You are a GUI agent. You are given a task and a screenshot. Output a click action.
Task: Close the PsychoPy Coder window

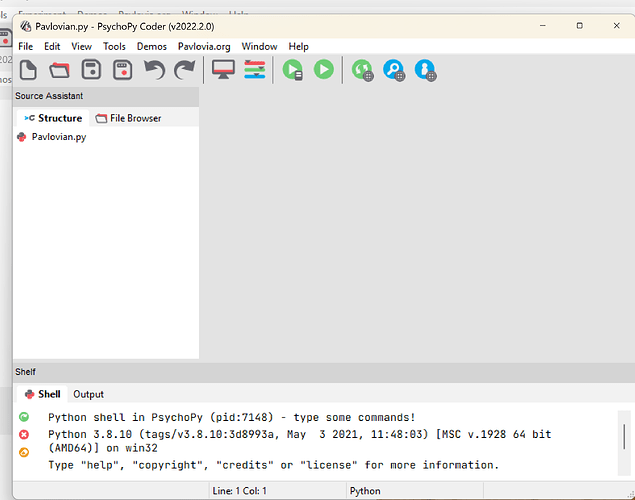[x=616, y=26]
